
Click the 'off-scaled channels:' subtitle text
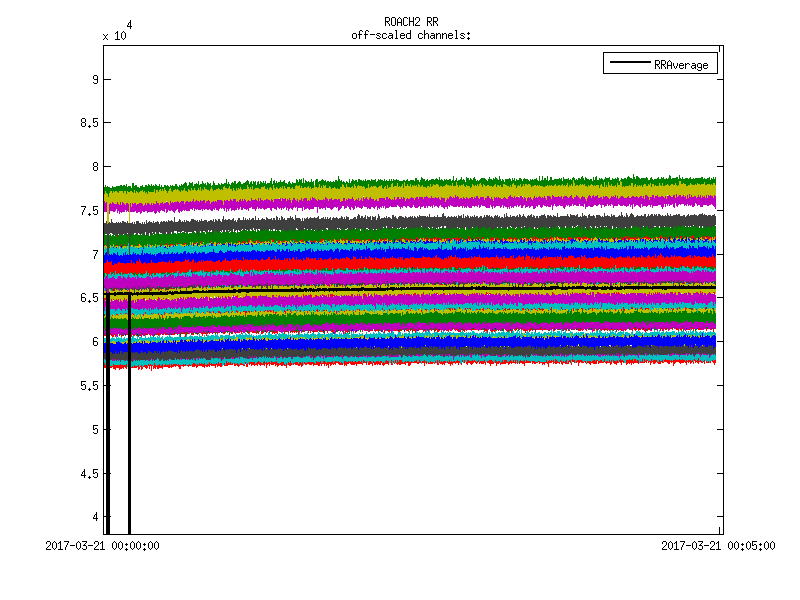click(411, 35)
